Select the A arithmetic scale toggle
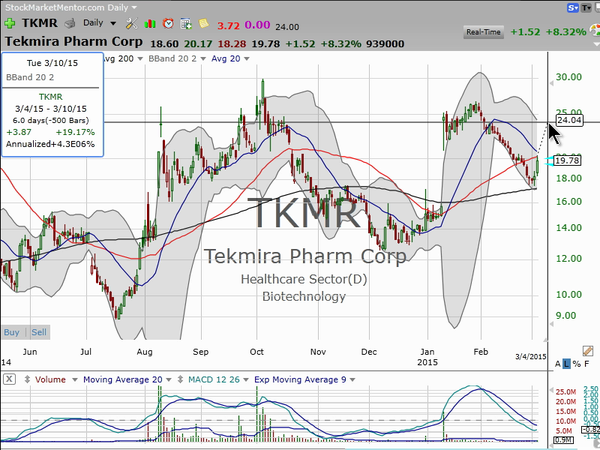Viewport: 600px width, 450px height. click(558, 364)
